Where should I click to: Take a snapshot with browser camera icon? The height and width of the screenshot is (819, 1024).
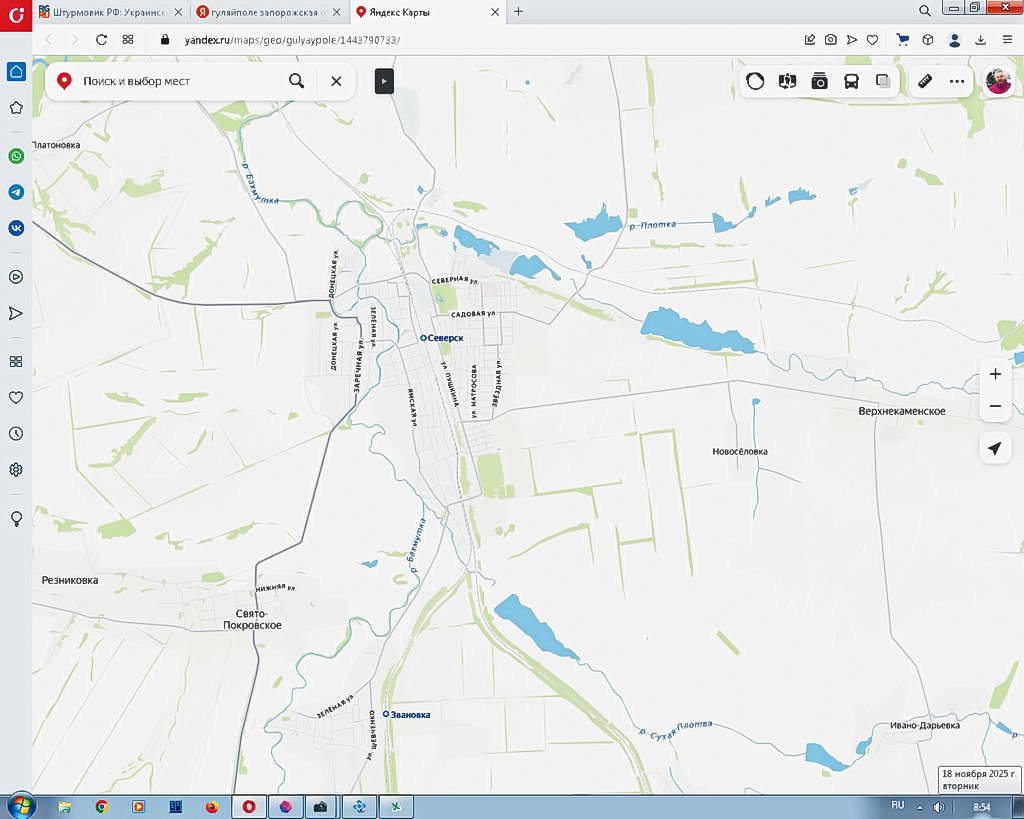[x=830, y=39]
